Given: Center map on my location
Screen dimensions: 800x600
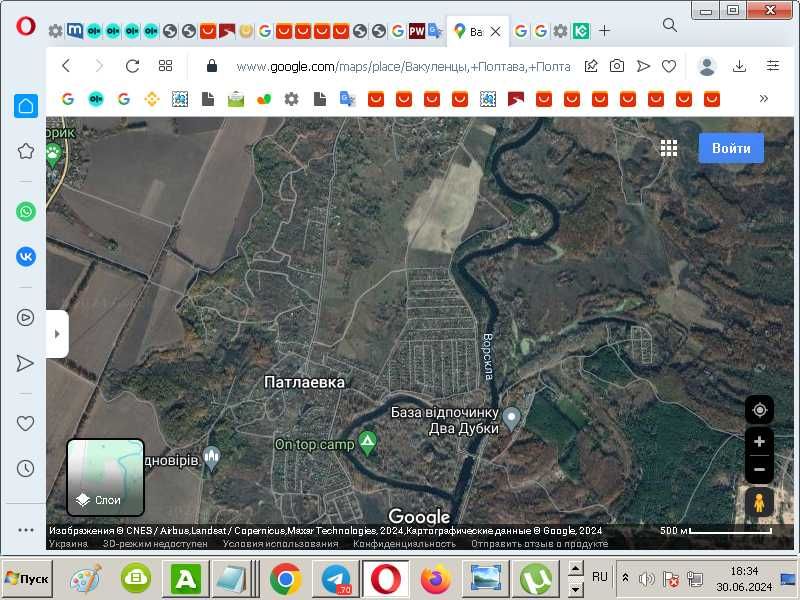Looking at the screenshot, I should pos(759,410).
